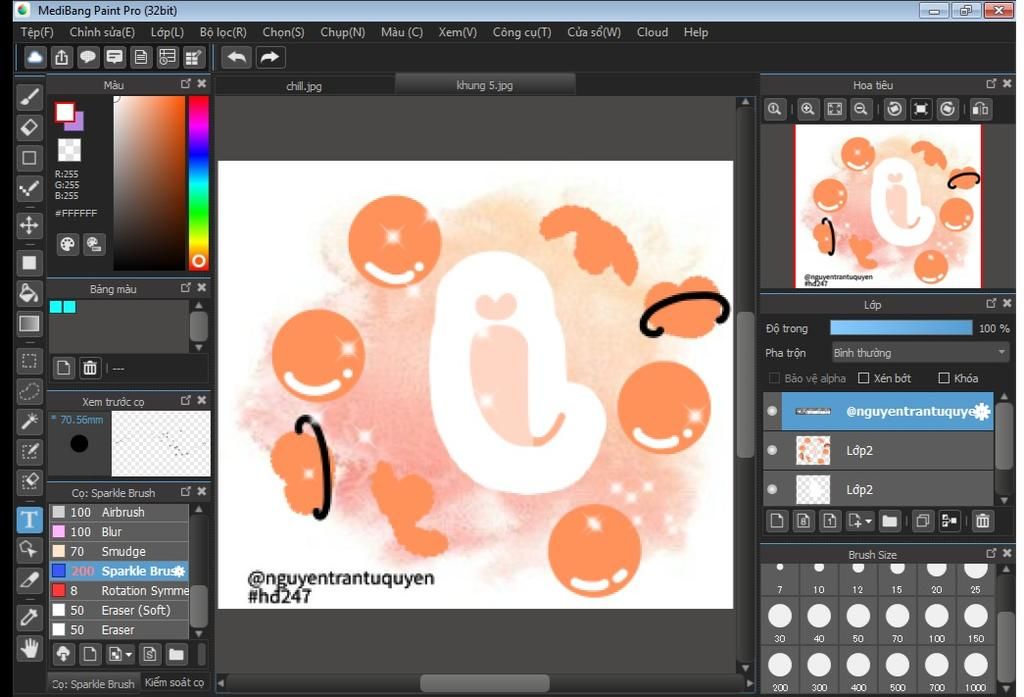Open the color palette icon in Màu panel
1024x697 pixels.
click(x=67, y=244)
